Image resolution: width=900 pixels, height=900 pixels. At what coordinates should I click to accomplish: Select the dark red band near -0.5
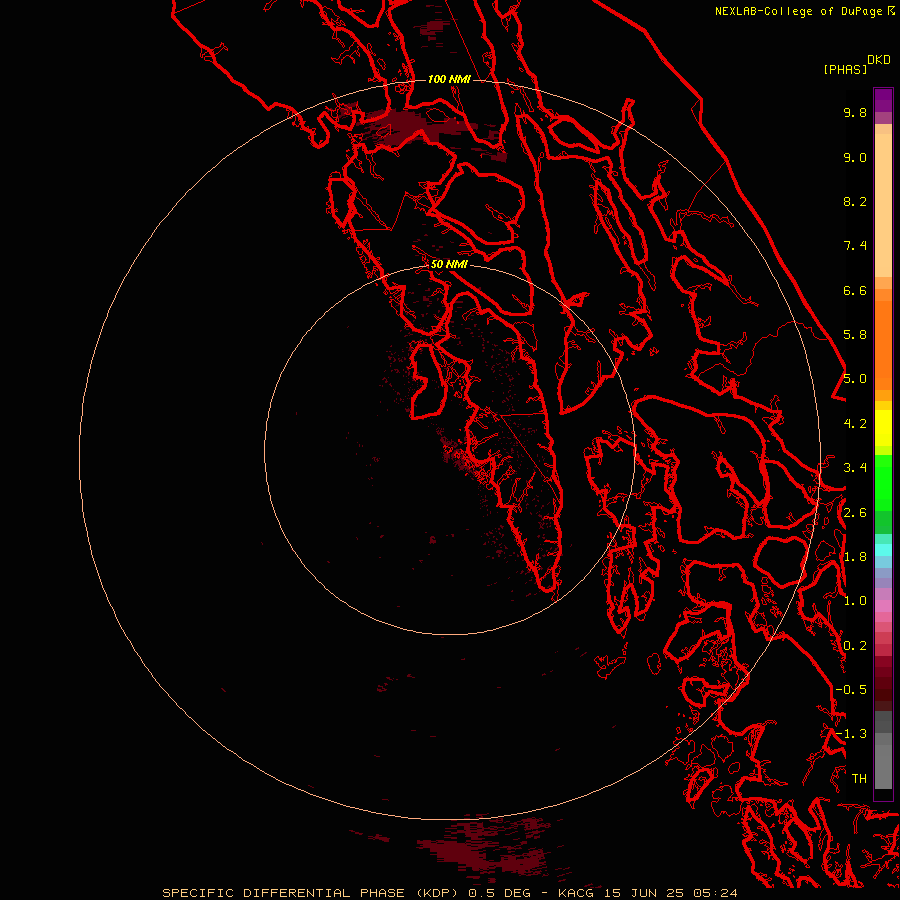coord(883,689)
